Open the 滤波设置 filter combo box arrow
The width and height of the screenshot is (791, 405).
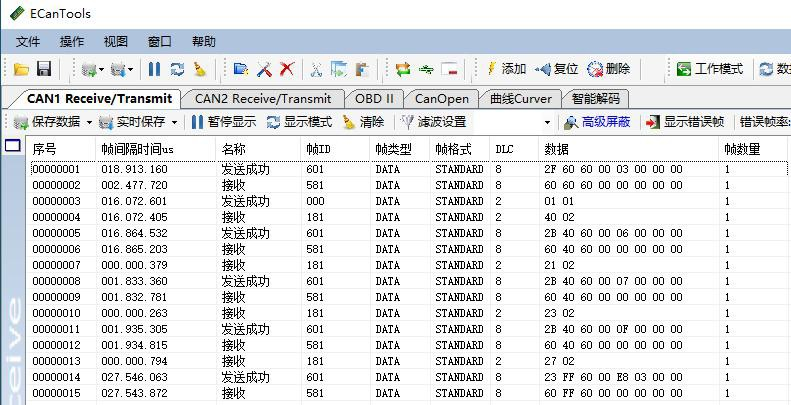tap(547, 122)
